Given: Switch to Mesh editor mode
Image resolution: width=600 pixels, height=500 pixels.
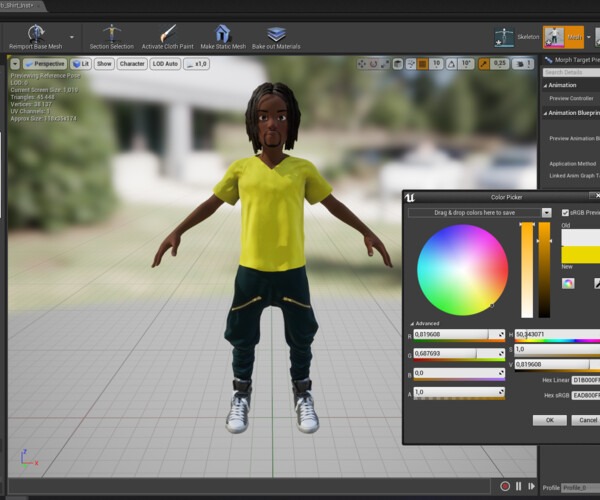Looking at the screenshot, I should click(563, 37).
